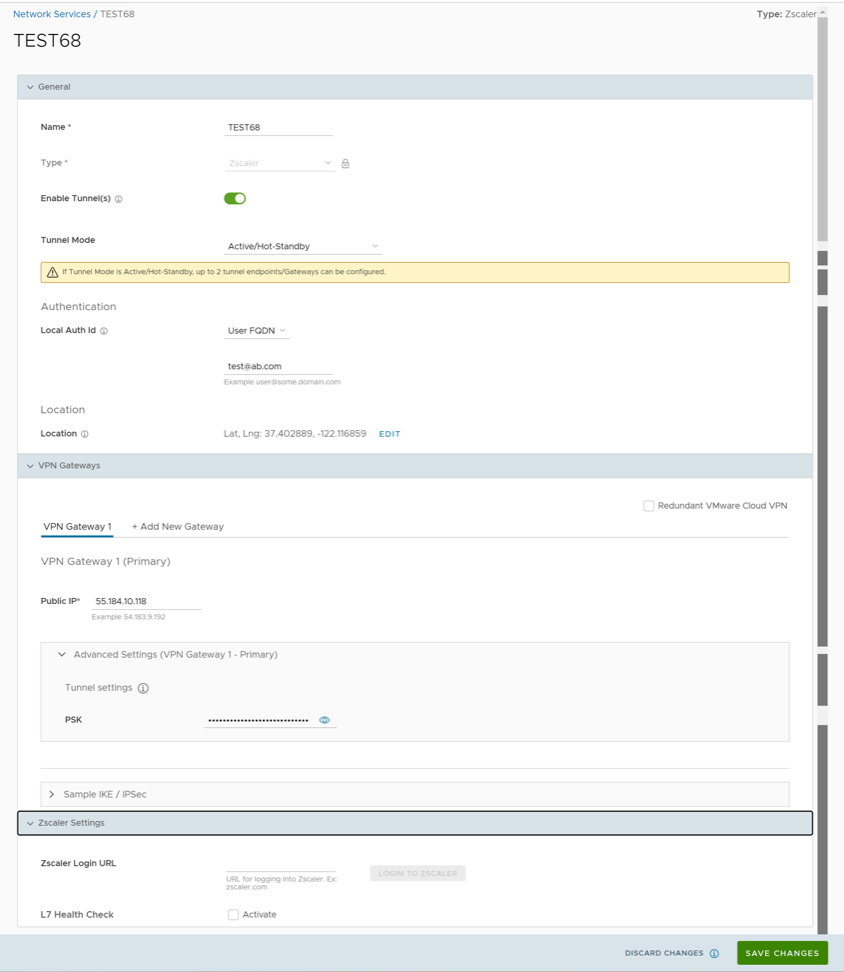Expand the Sample IKE / IPSec section
Image resolution: width=844 pixels, height=972 pixels.
pyautogui.click(x=52, y=794)
